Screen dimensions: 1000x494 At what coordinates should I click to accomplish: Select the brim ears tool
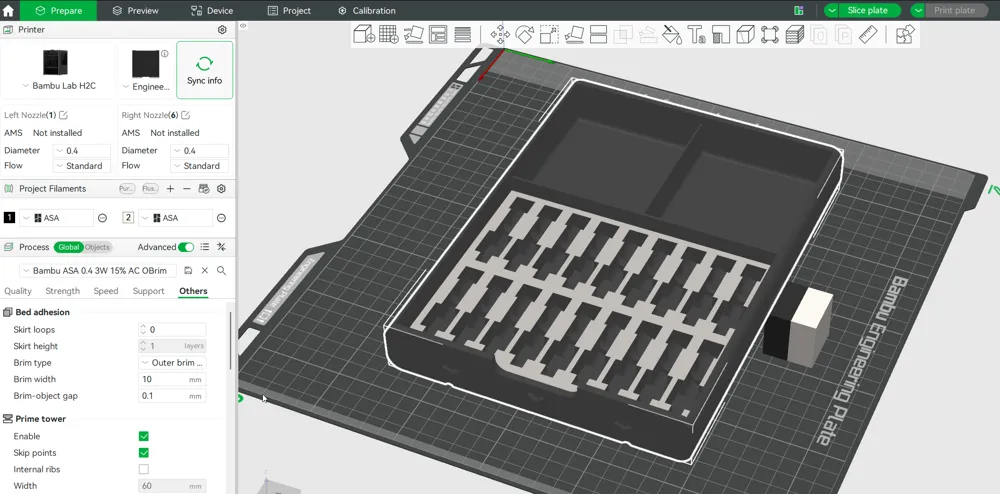click(770, 34)
